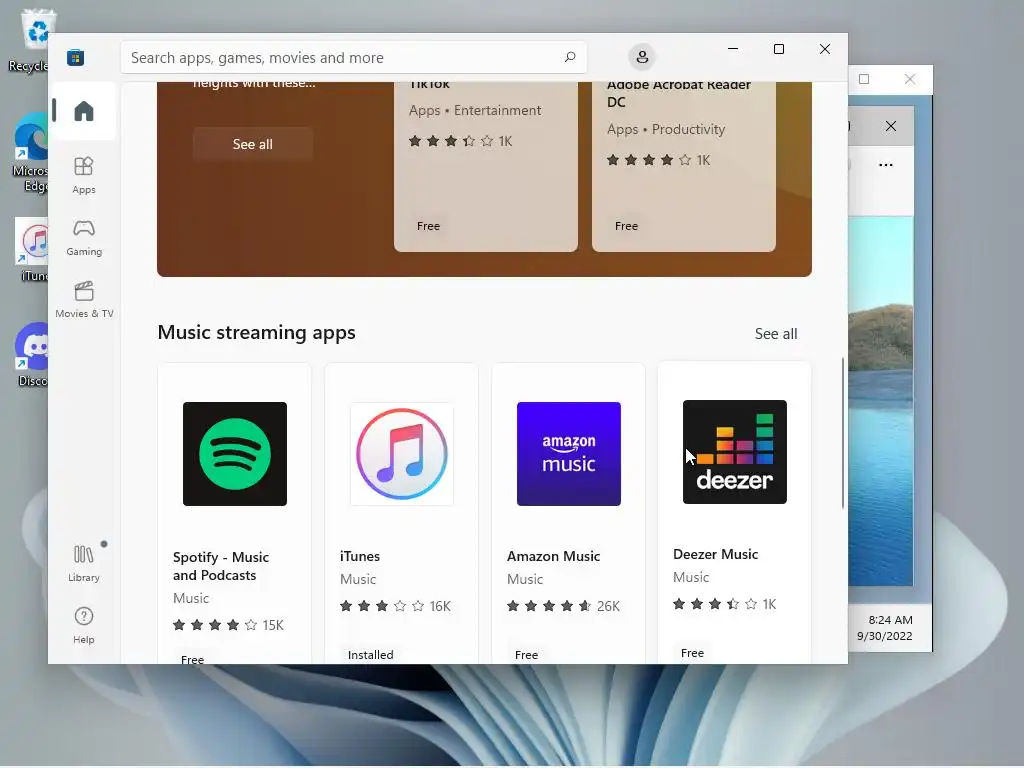Click the search magnifier icon

click(569, 57)
